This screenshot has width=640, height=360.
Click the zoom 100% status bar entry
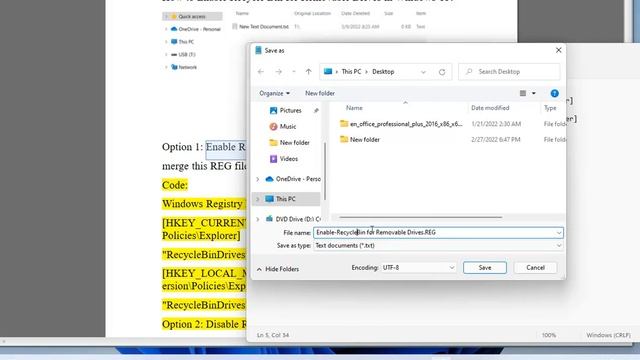click(549, 335)
